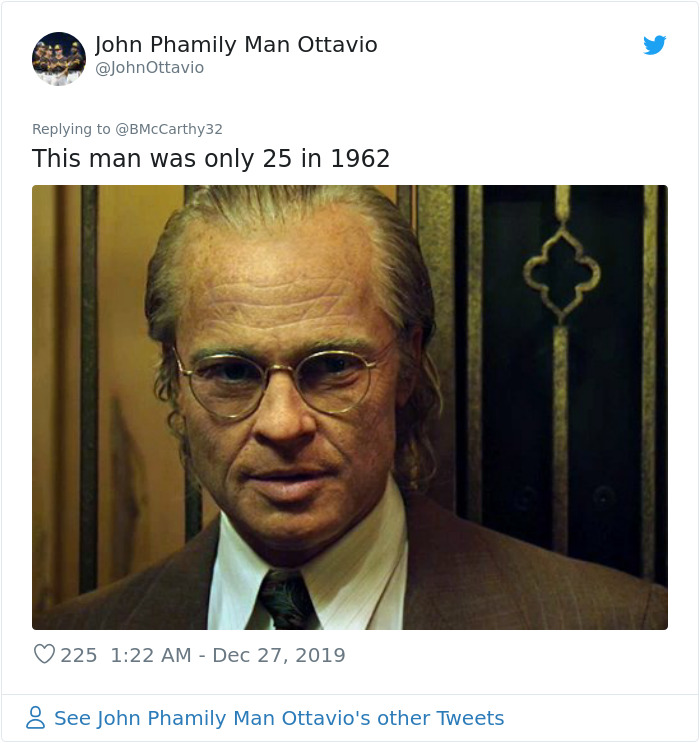The width and height of the screenshot is (700, 743).
Task: Click the person icon in the footer
Action: point(36,717)
